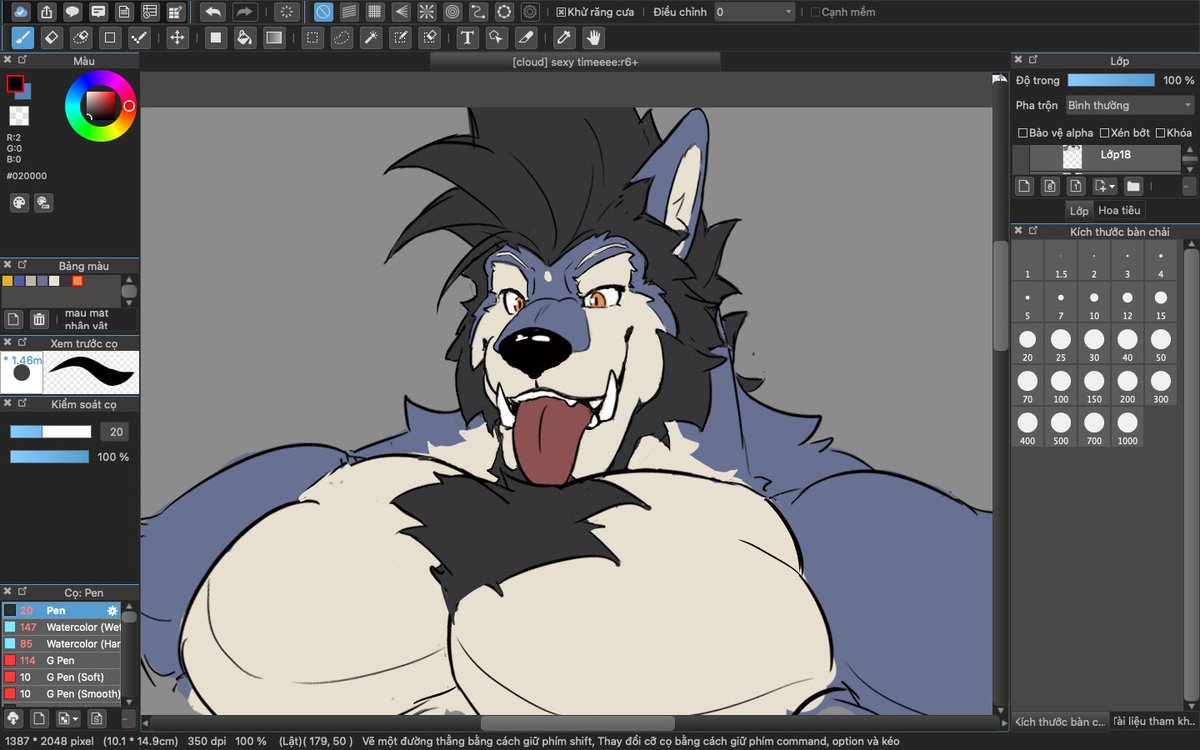The height and width of the screenshot is (750, 1200).
Task: Click the share/export icon in top toolbar
Action: pos(47,12)
